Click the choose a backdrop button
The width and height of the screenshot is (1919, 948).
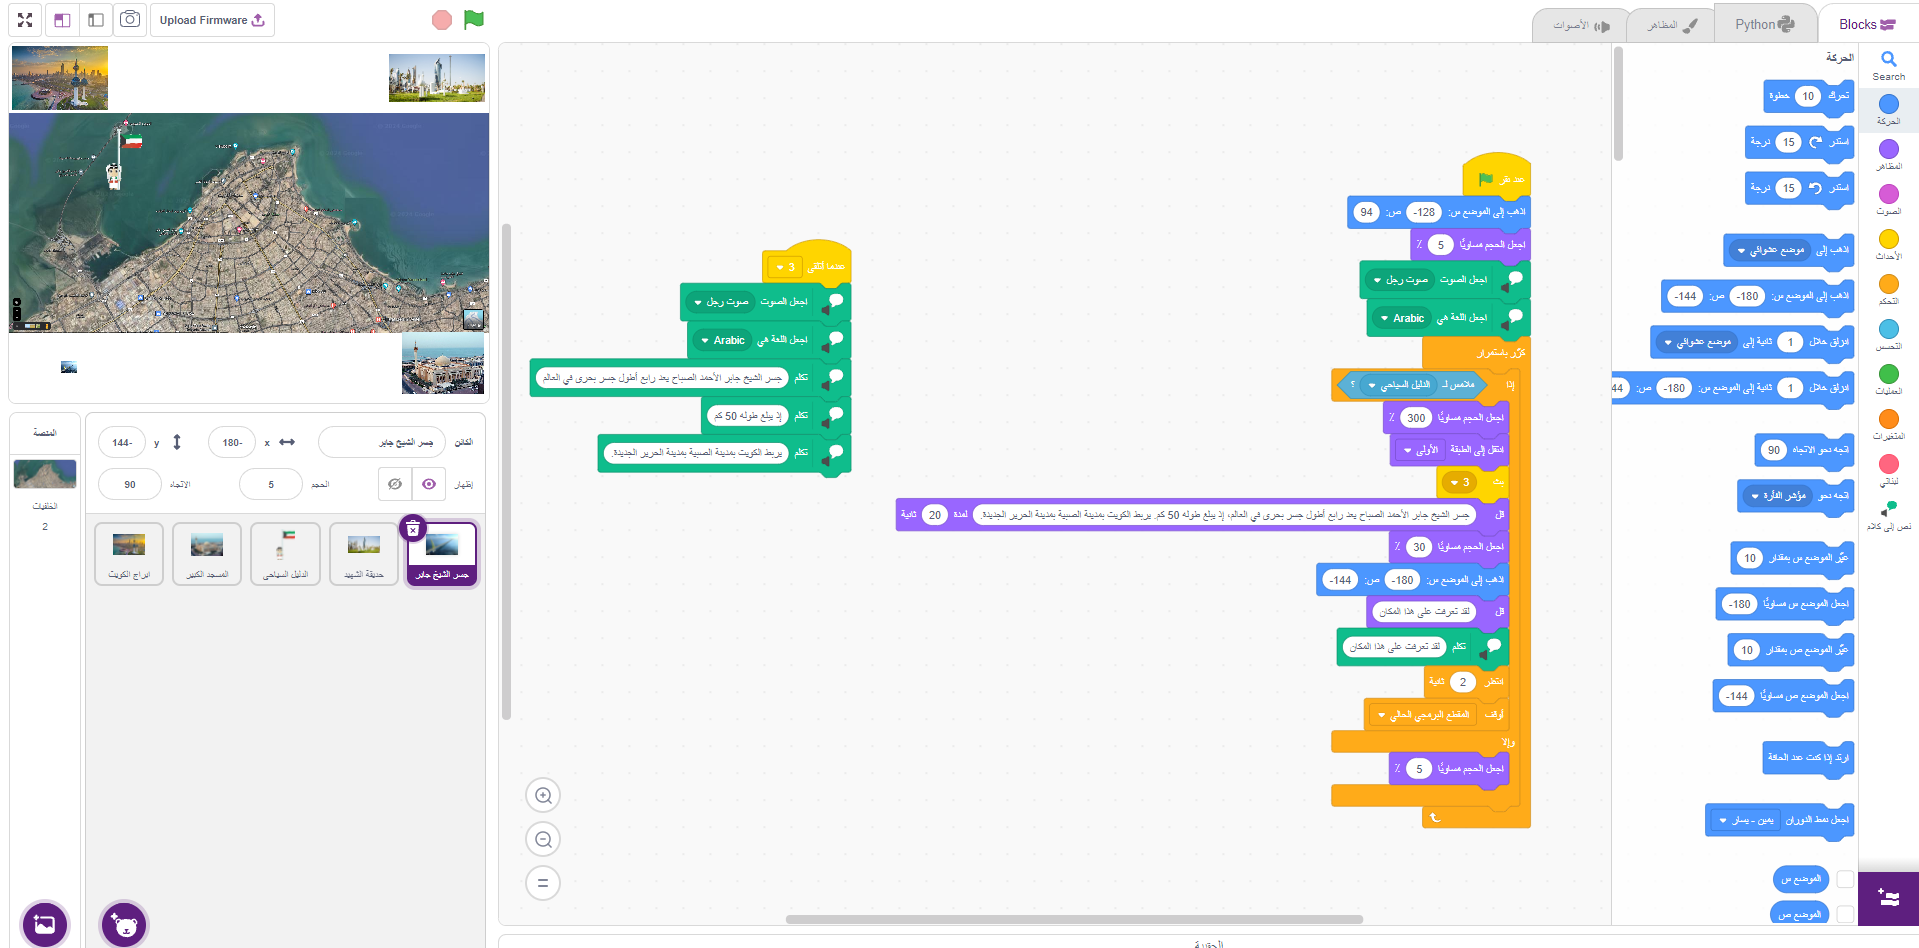[44, 924]
